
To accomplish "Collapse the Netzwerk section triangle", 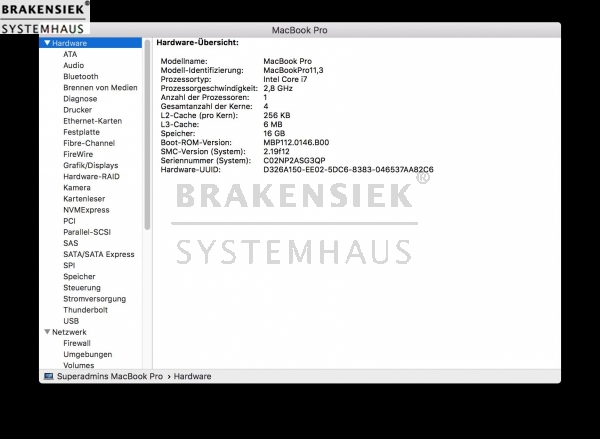I will [47, 331].
